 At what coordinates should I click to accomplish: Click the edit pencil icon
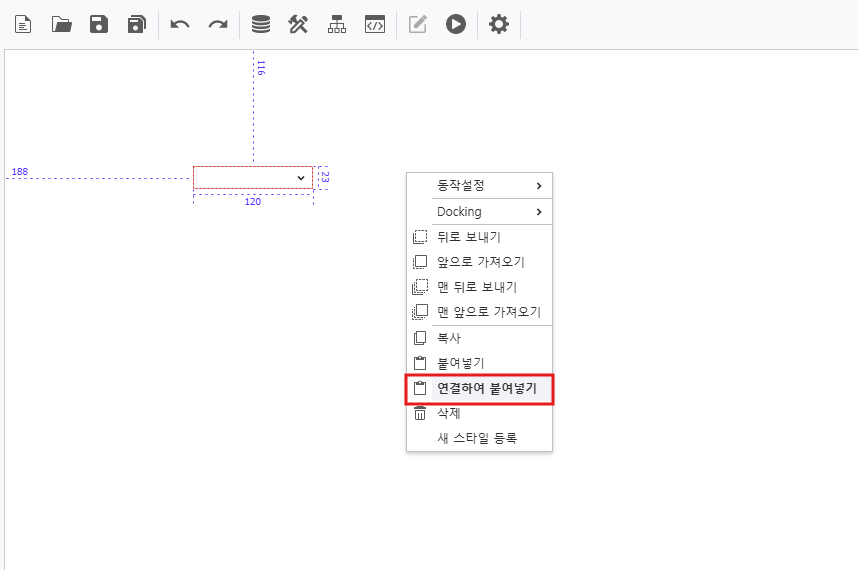[418, 25]
